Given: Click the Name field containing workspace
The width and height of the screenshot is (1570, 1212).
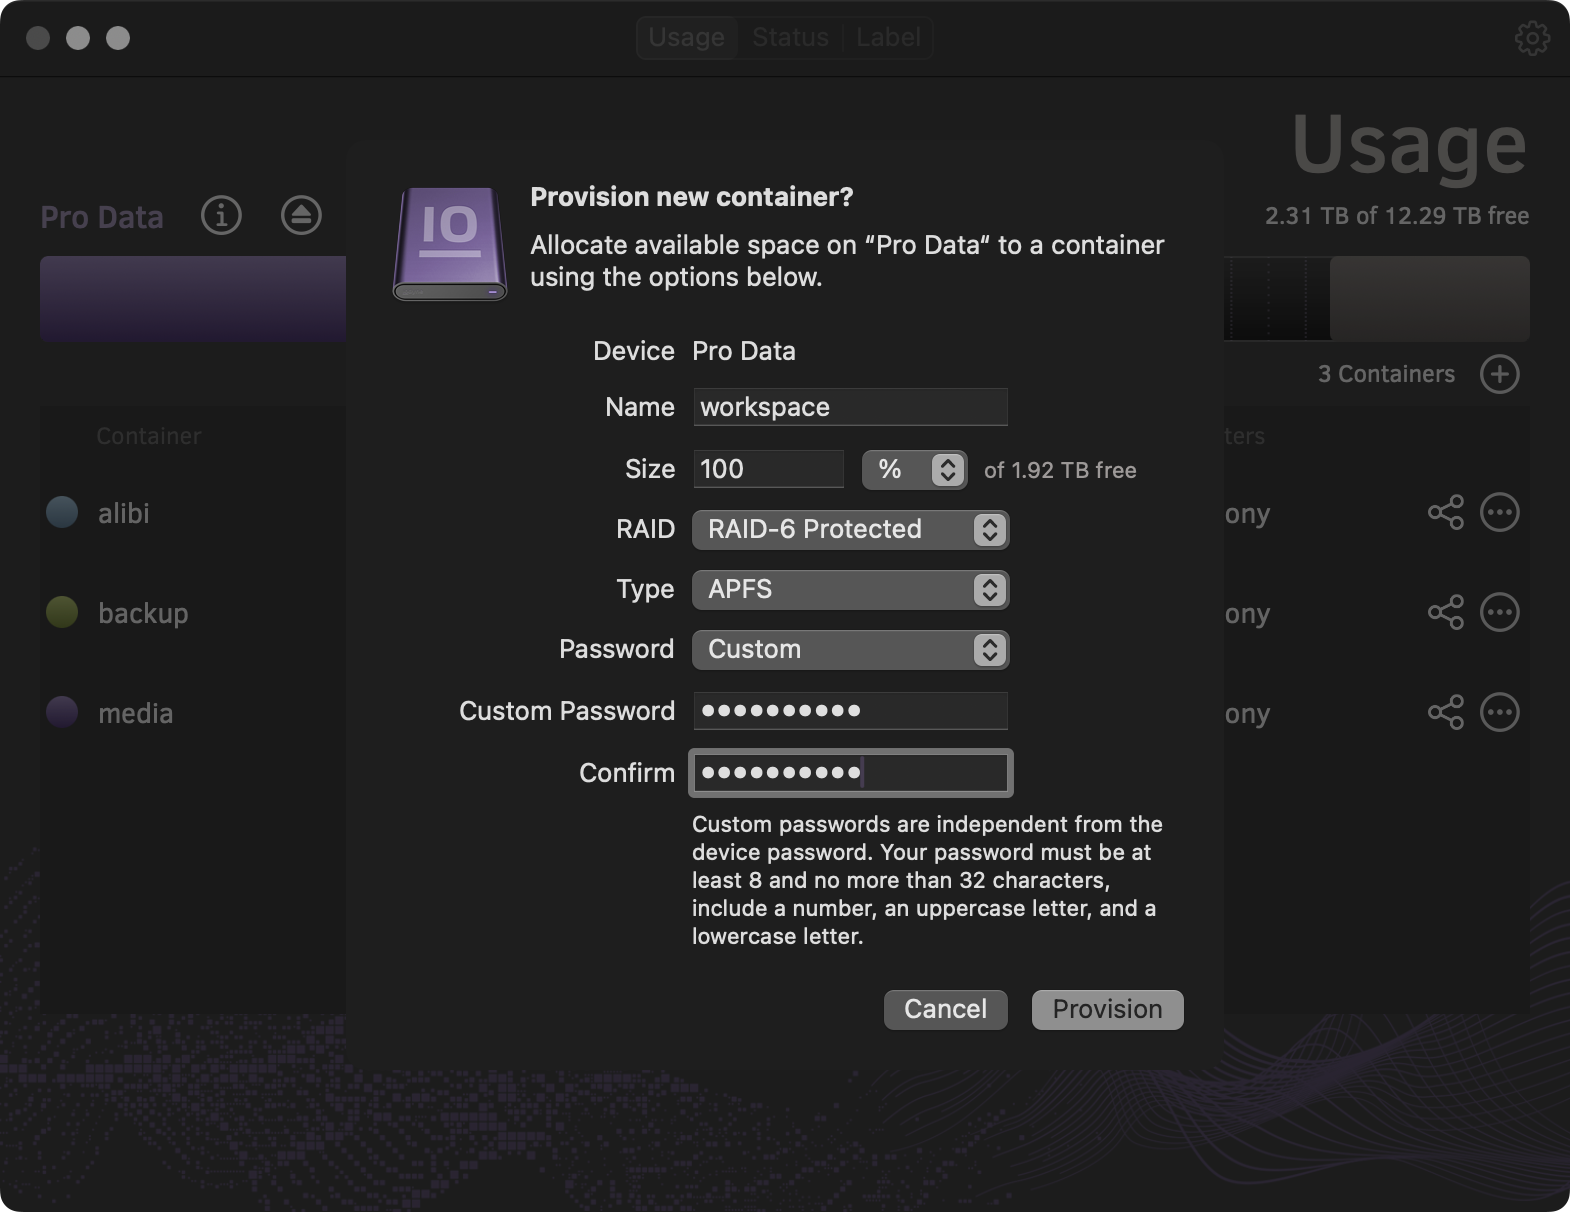Looking at the screenshot, I should coord(850,408).
